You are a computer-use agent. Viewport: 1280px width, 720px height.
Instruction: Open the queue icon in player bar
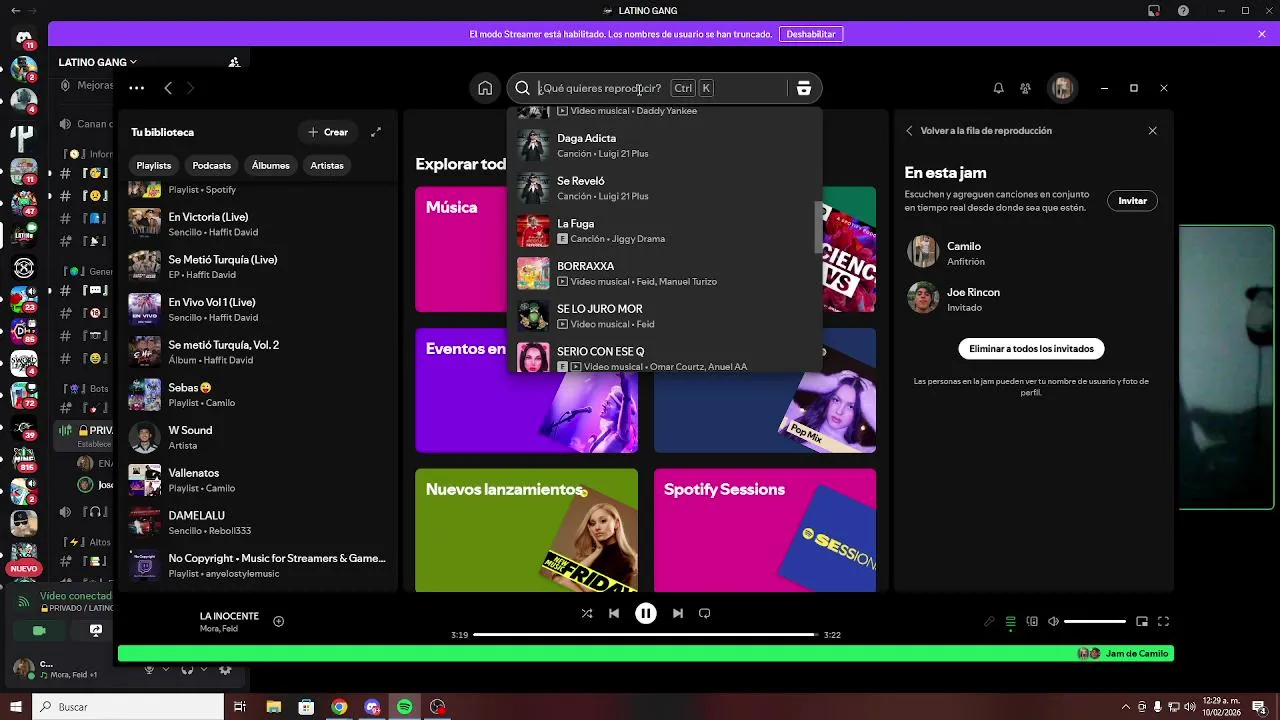click(x=1011, y=621)
